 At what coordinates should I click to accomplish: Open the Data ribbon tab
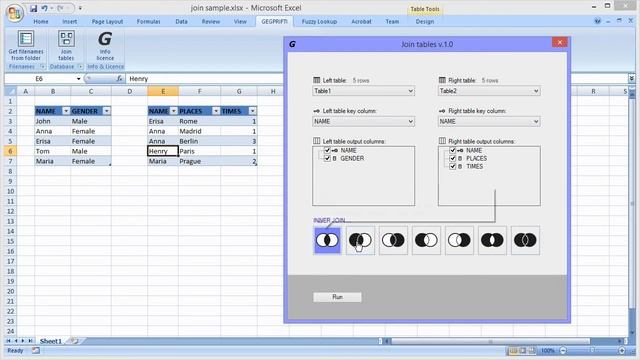click(181, 22)
